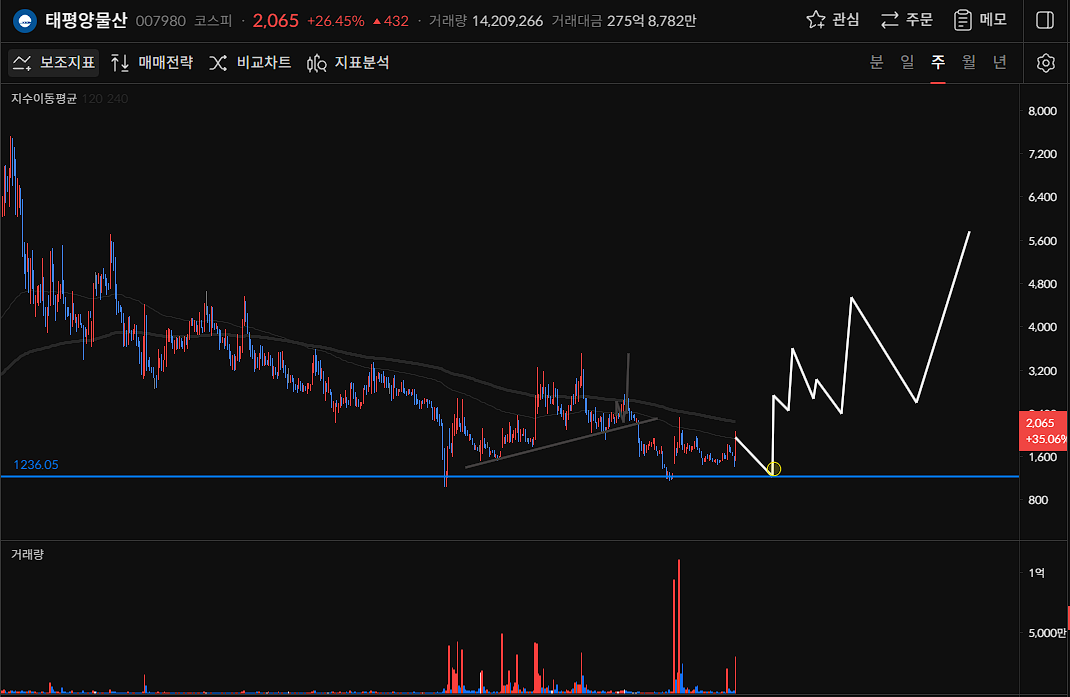Screen dimensions: 1070x697
Task: Switch chart to 월 monthly interval
Action: click(969, 62)
